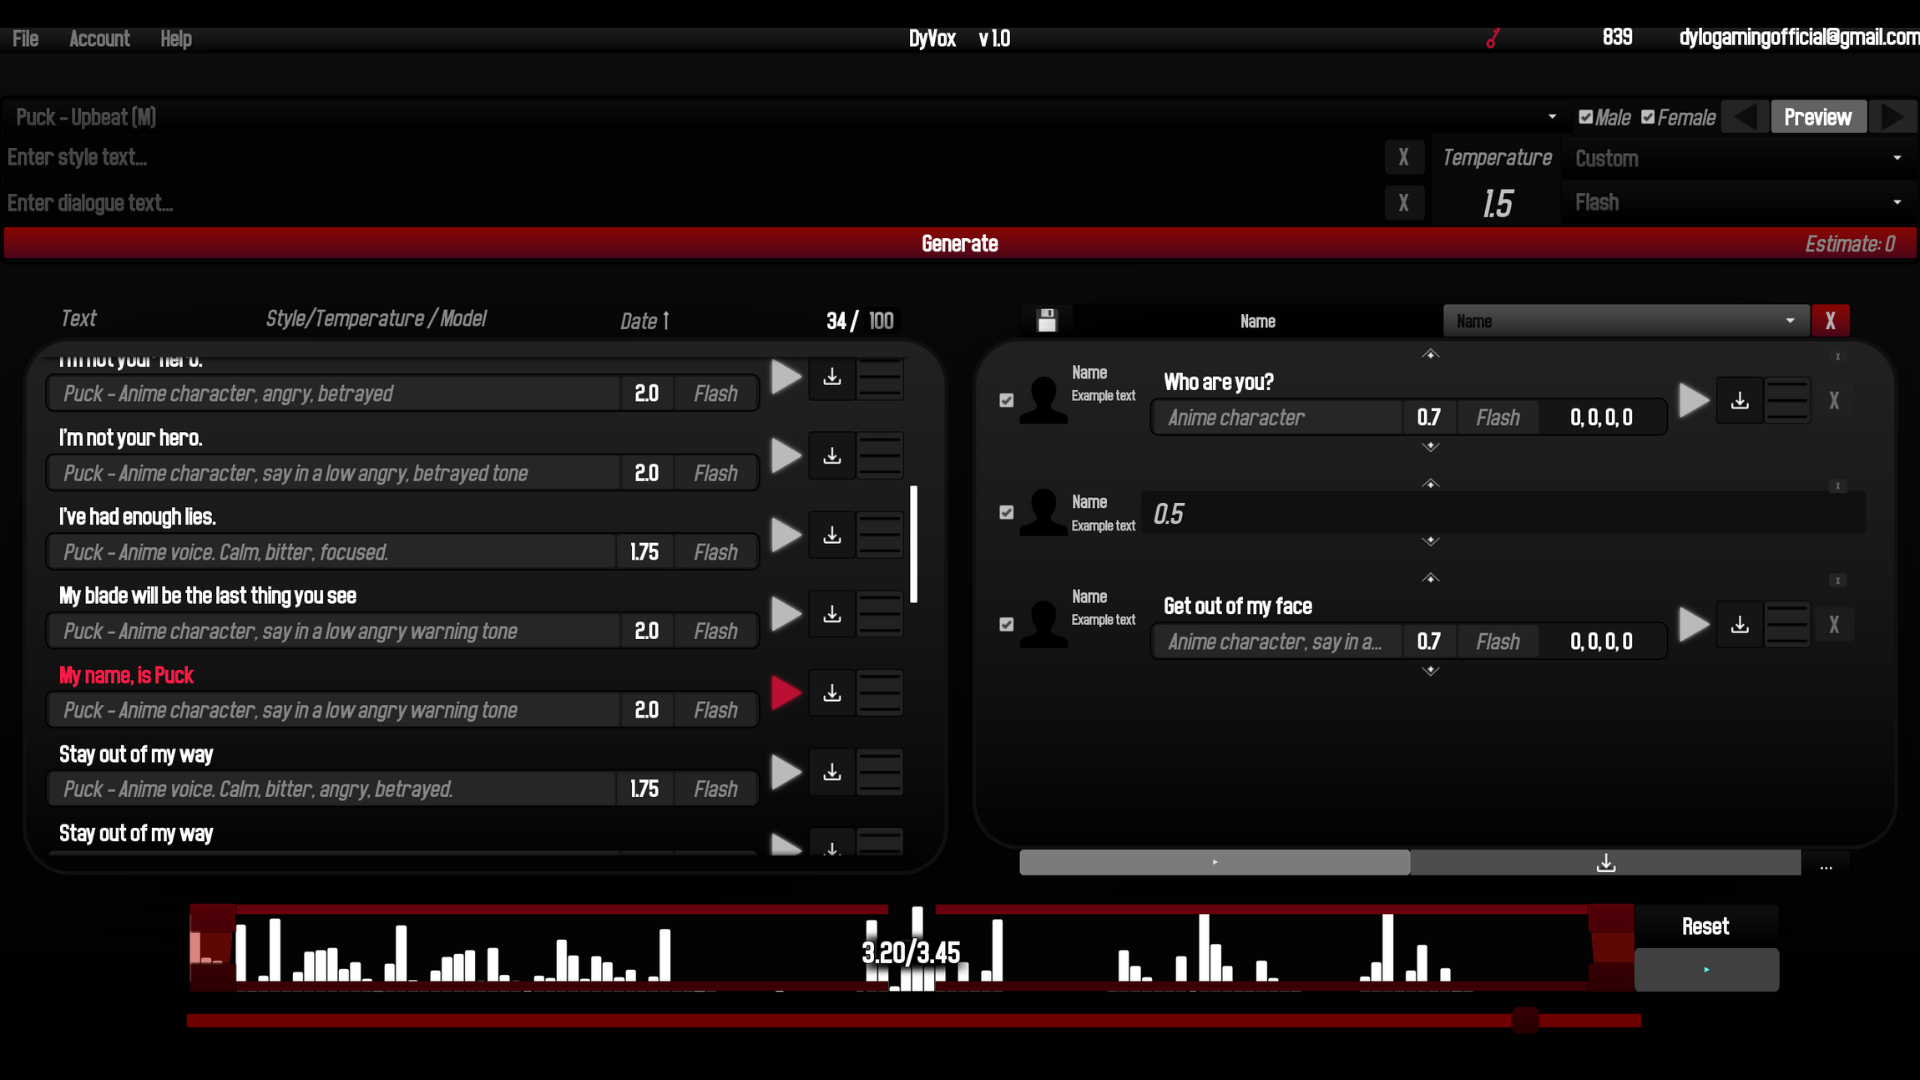Clear the style text with its X button
The image size is (1920, 1080).
(x=1404, y=157)
